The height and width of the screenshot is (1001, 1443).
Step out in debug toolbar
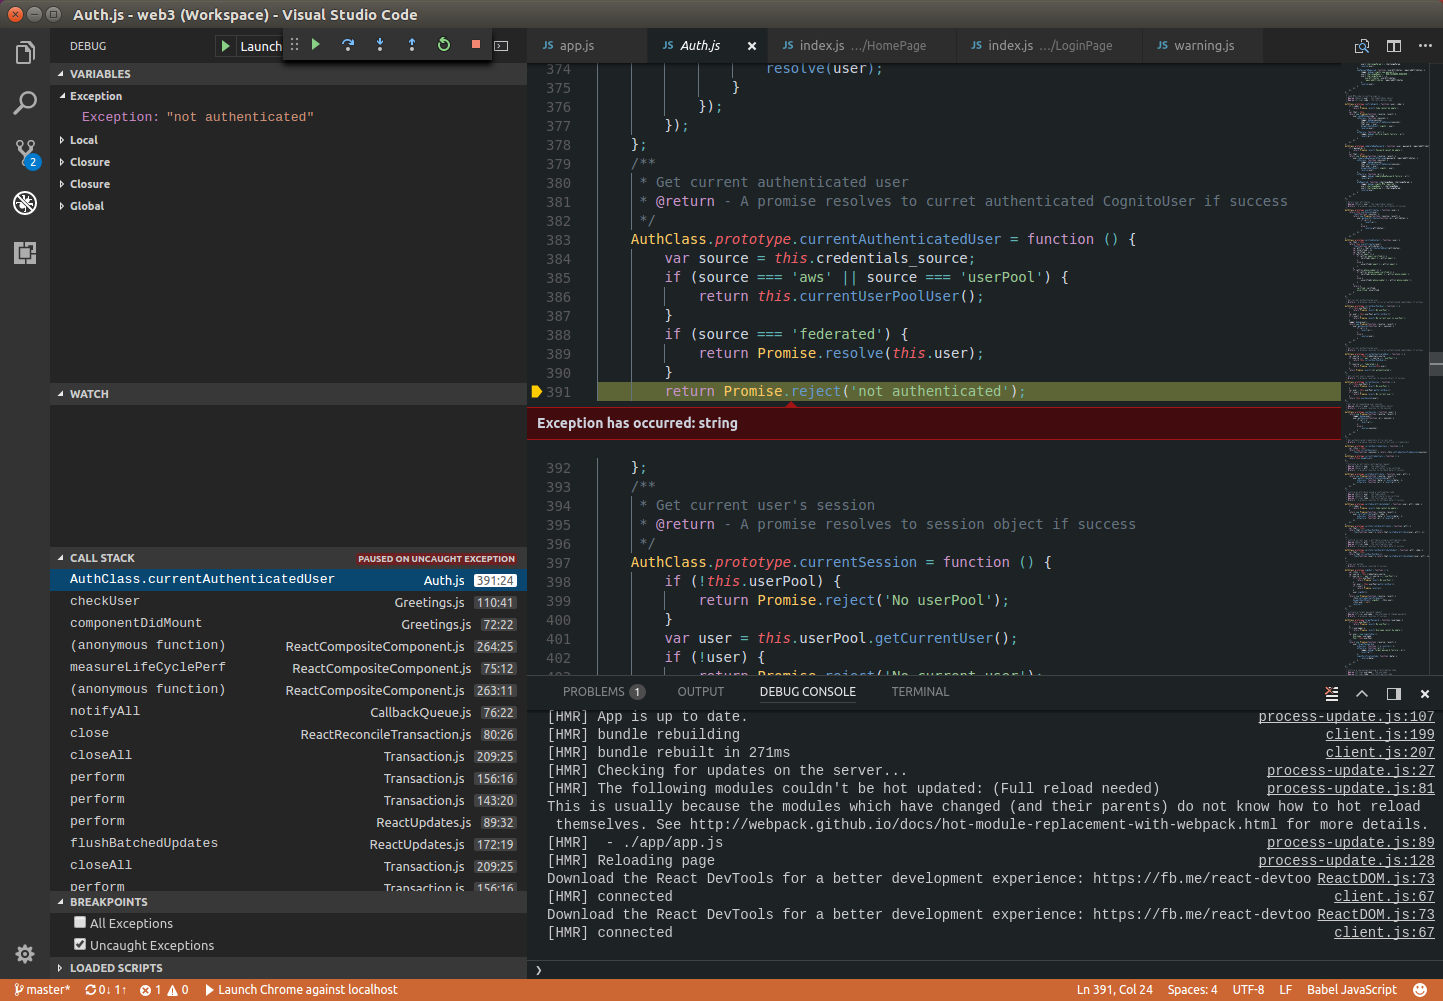click(x=412, y=45)
